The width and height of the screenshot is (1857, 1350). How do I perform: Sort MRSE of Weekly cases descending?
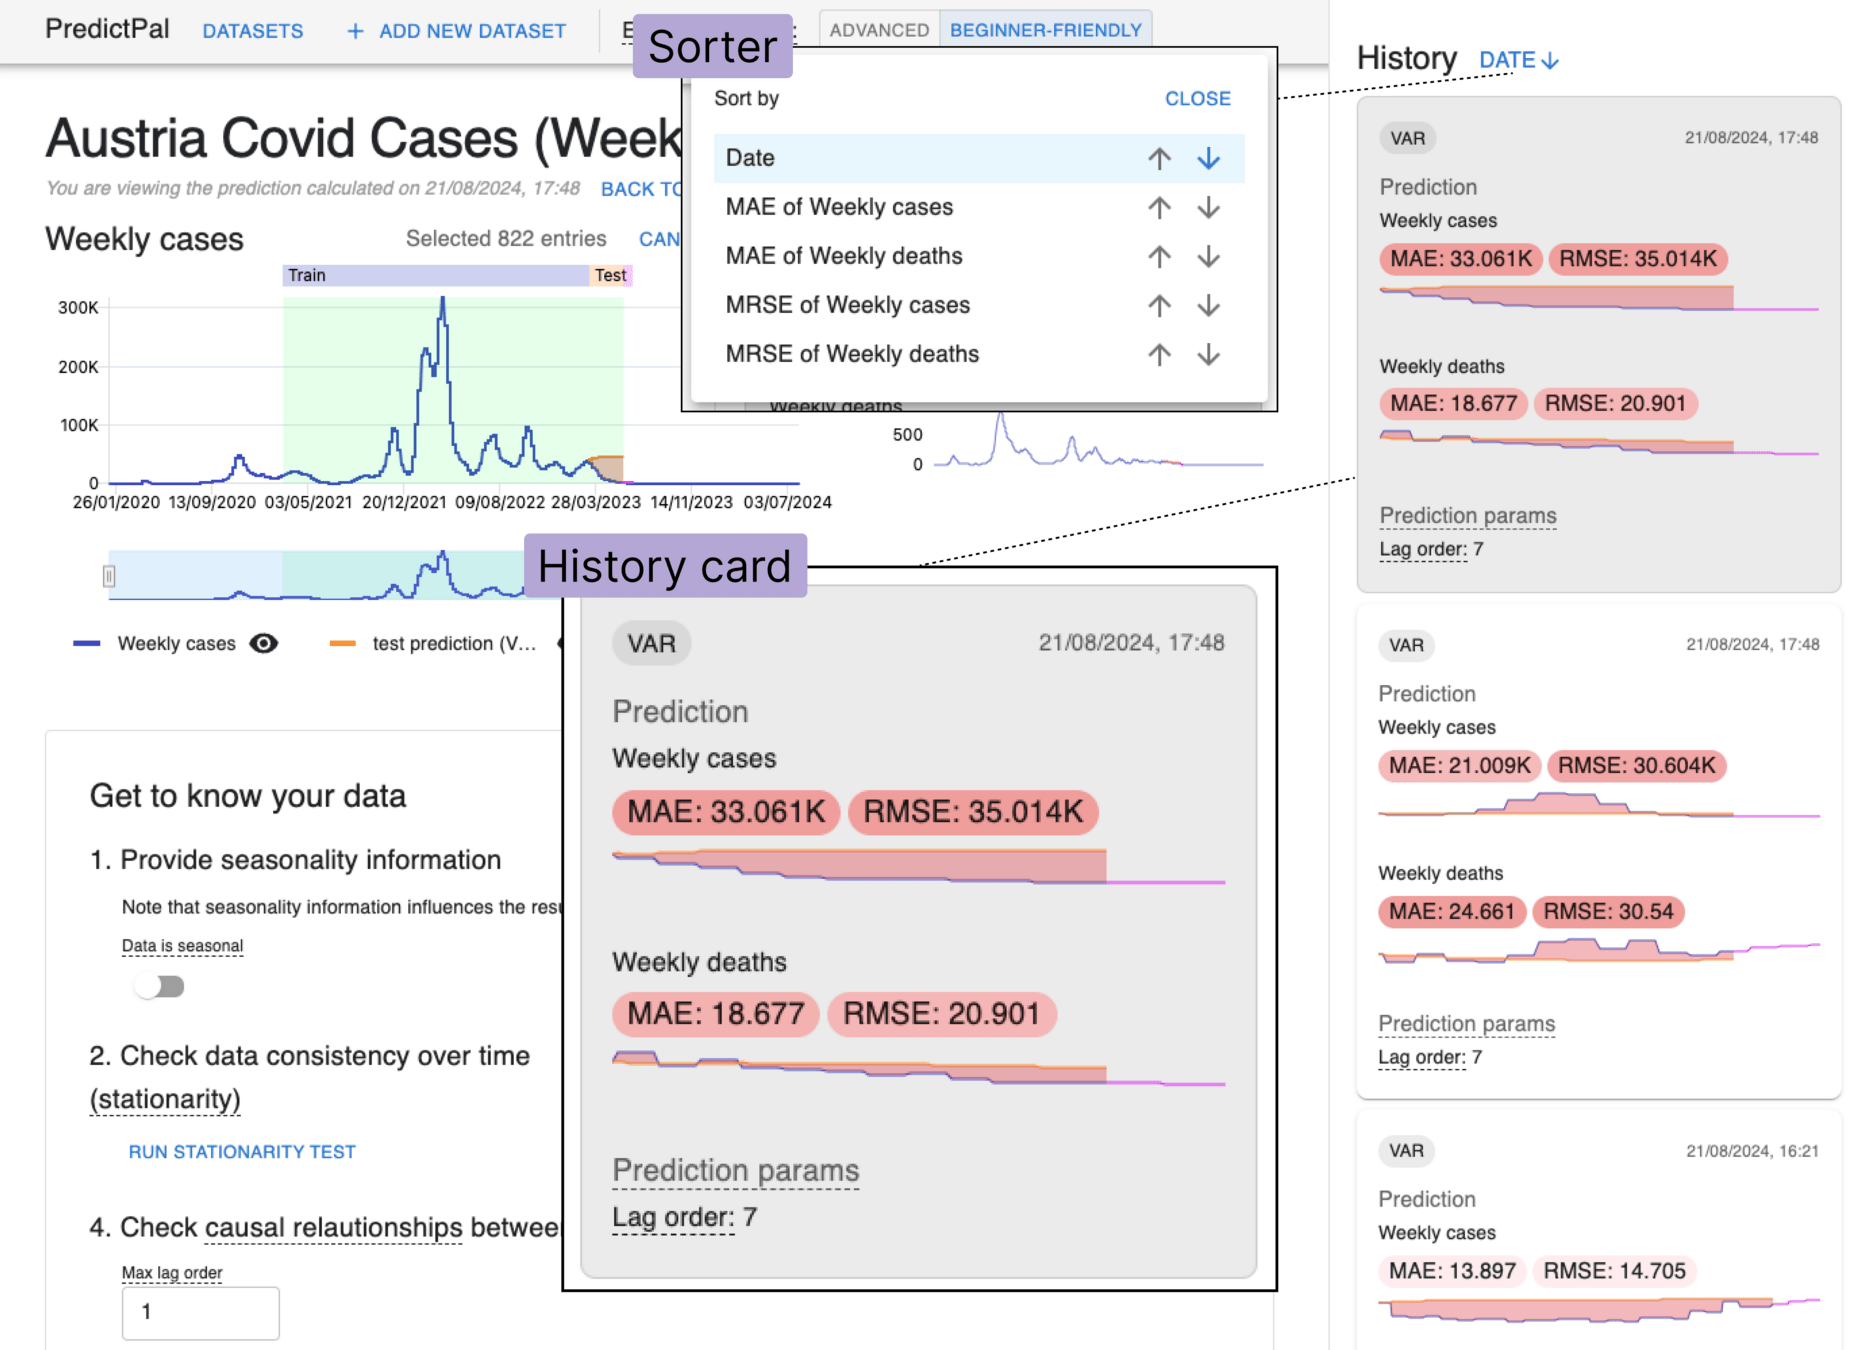pos(1208,305)
